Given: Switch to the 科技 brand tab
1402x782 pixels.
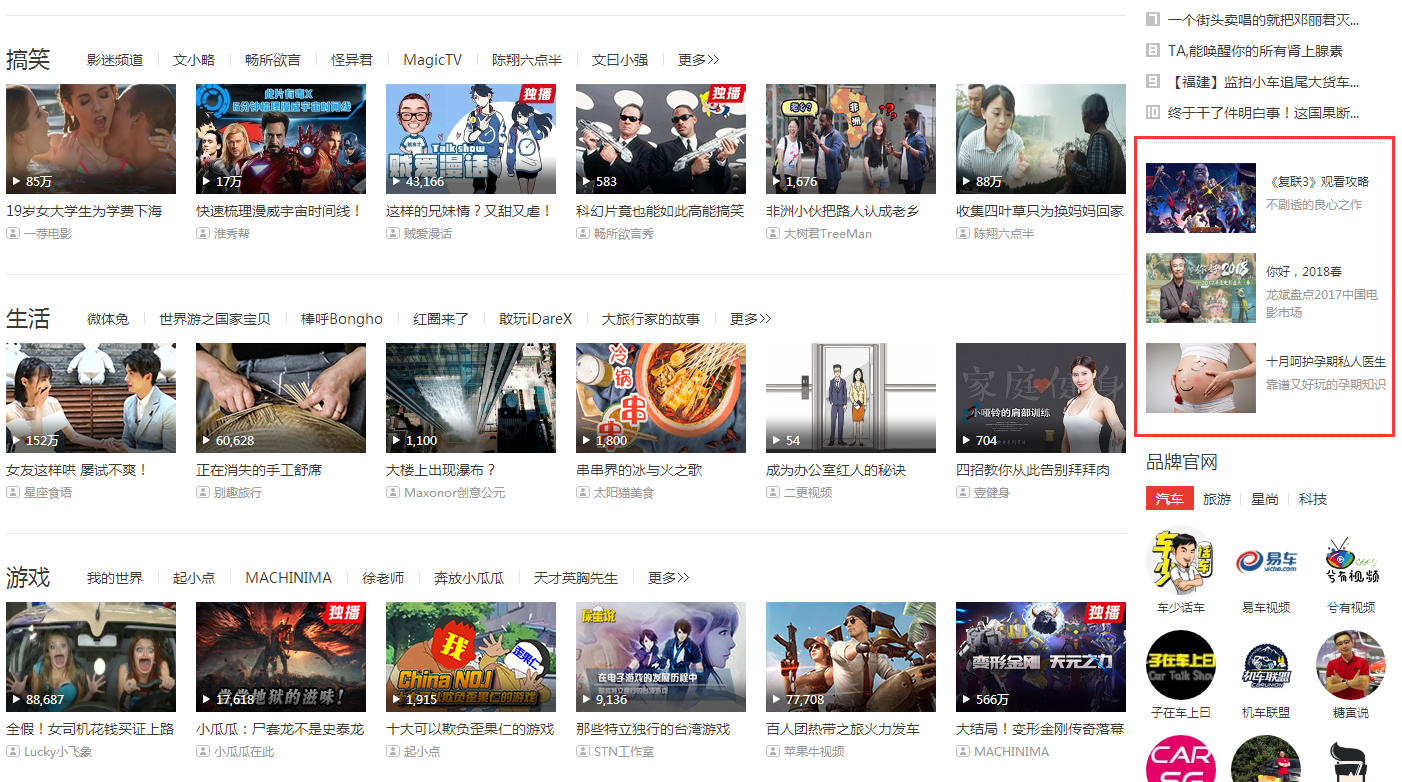Looking at the screenshot, I should (x=1312, y=499).
